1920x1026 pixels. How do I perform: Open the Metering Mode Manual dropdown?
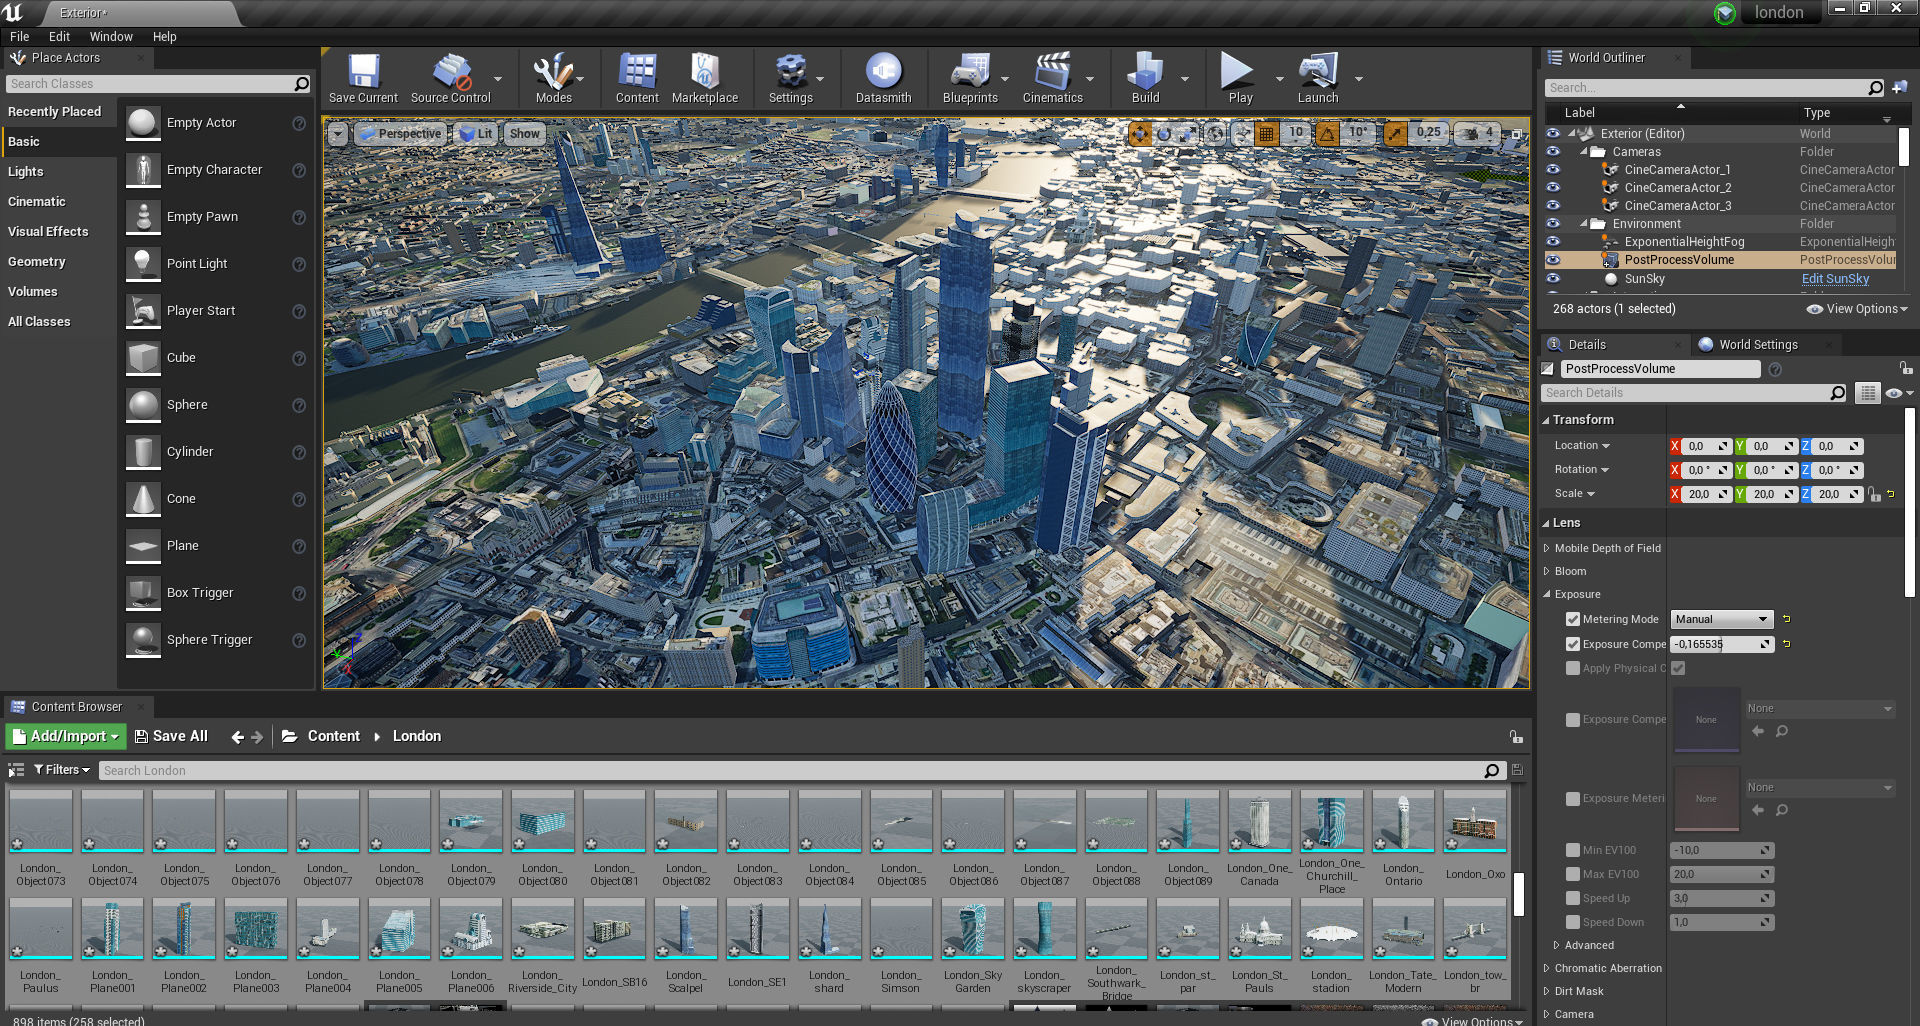point(1721,620)
